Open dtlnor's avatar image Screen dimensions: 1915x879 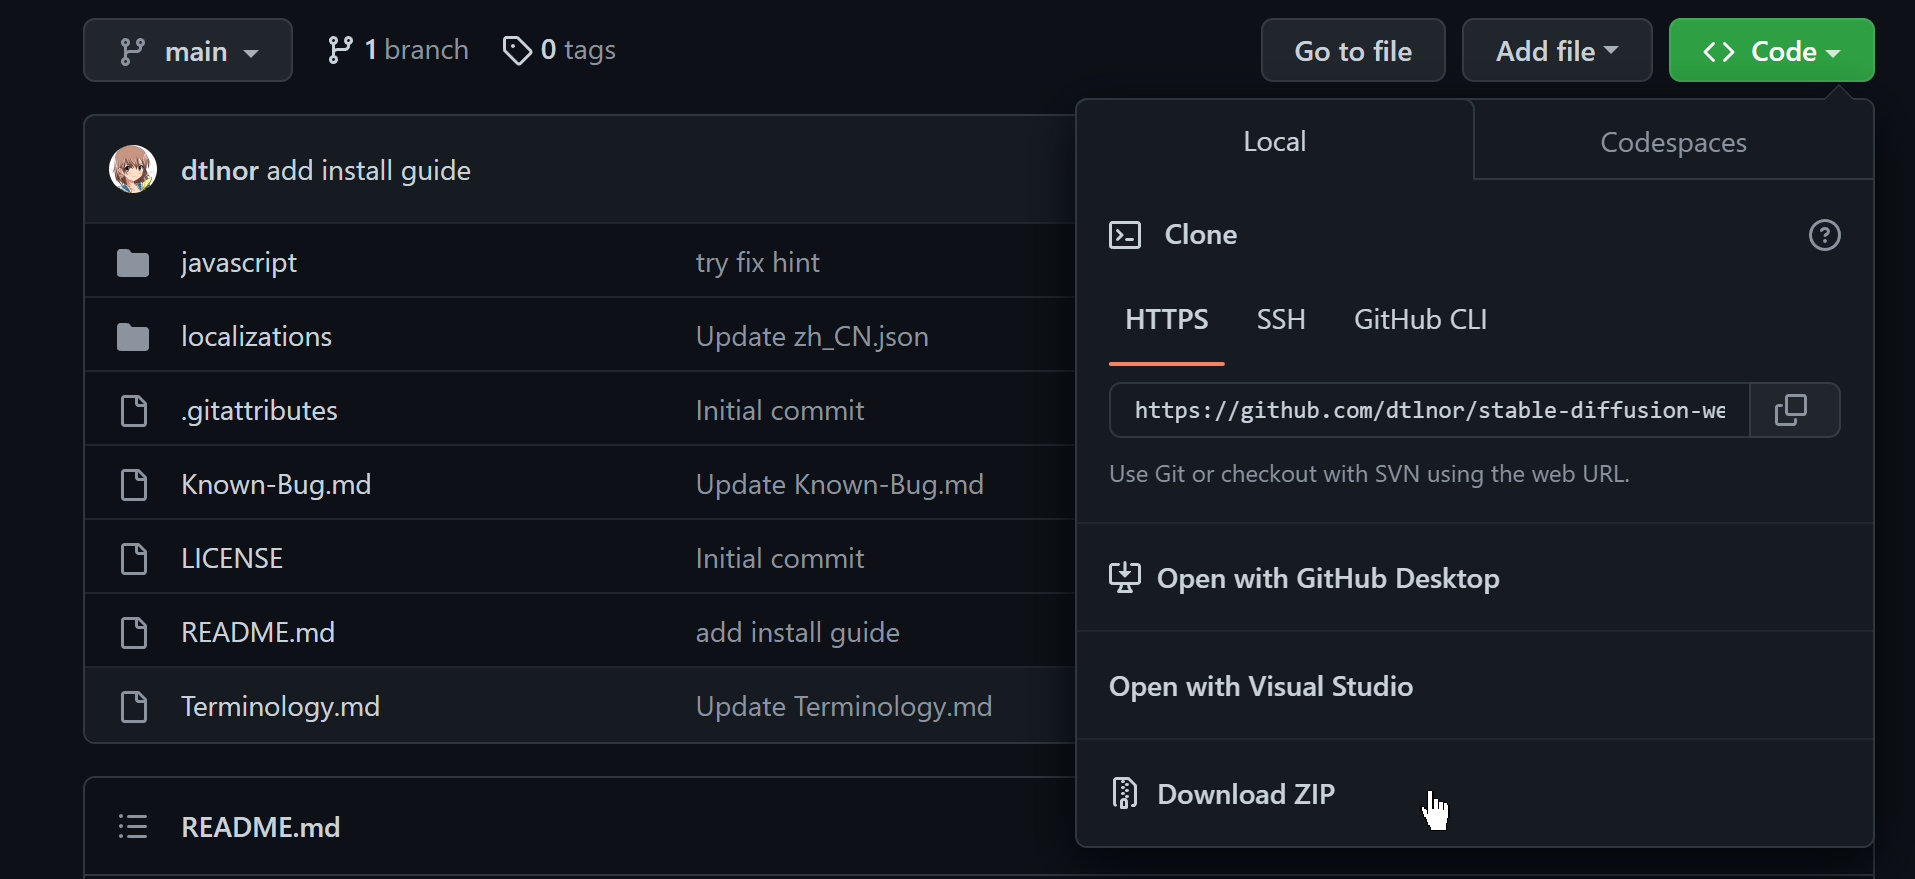[x=133, y=169]
